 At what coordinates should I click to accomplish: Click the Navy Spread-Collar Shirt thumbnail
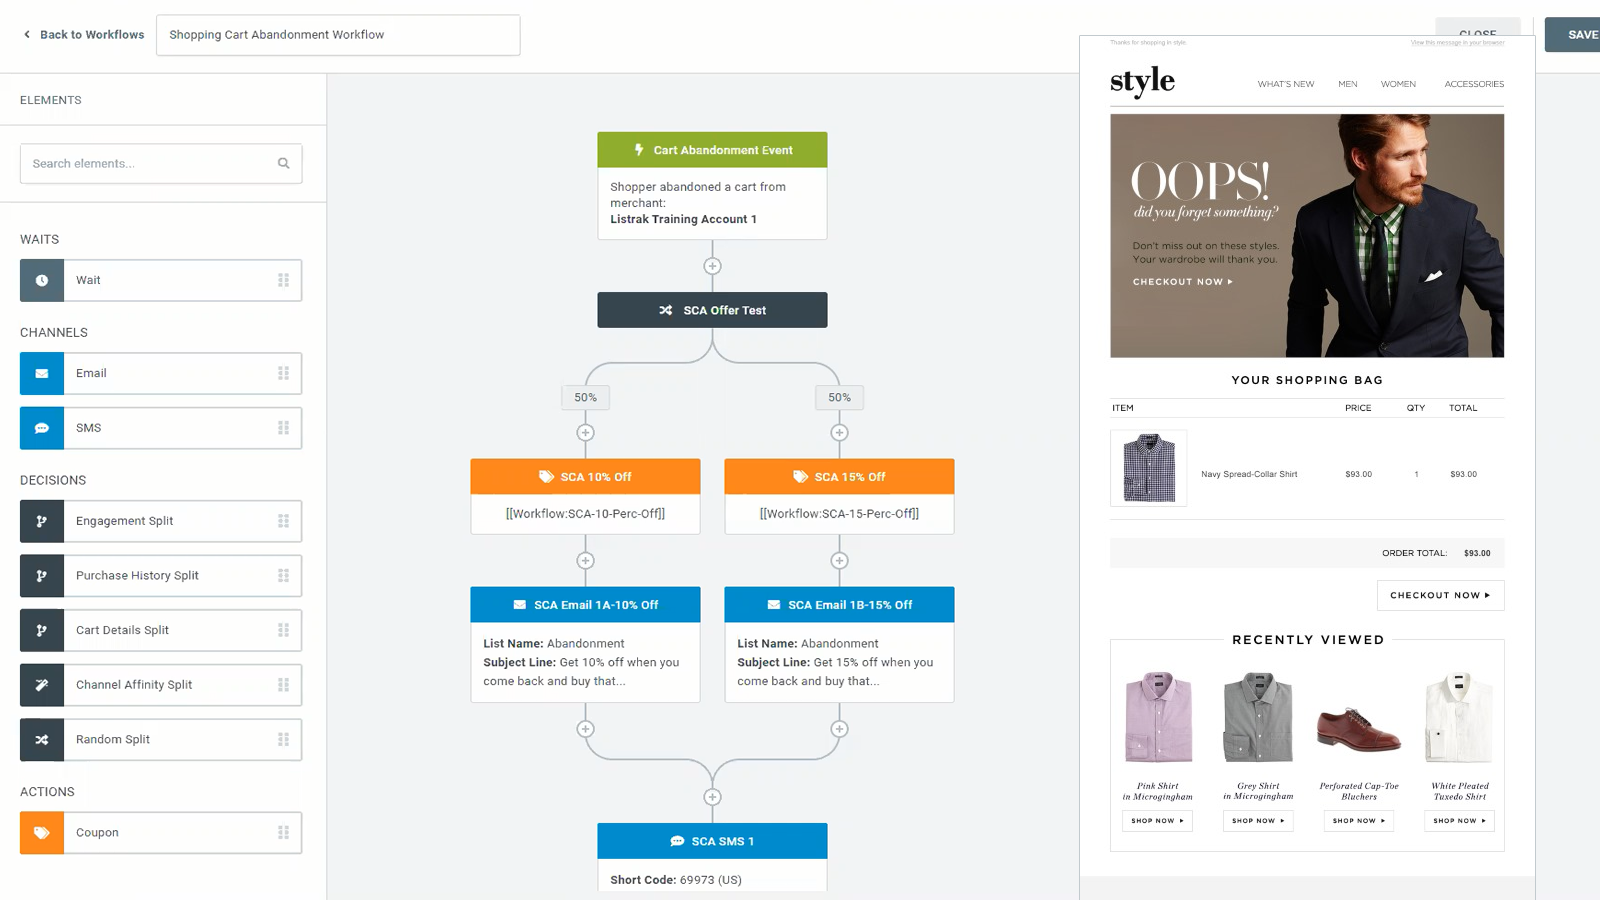point(1148,467)
